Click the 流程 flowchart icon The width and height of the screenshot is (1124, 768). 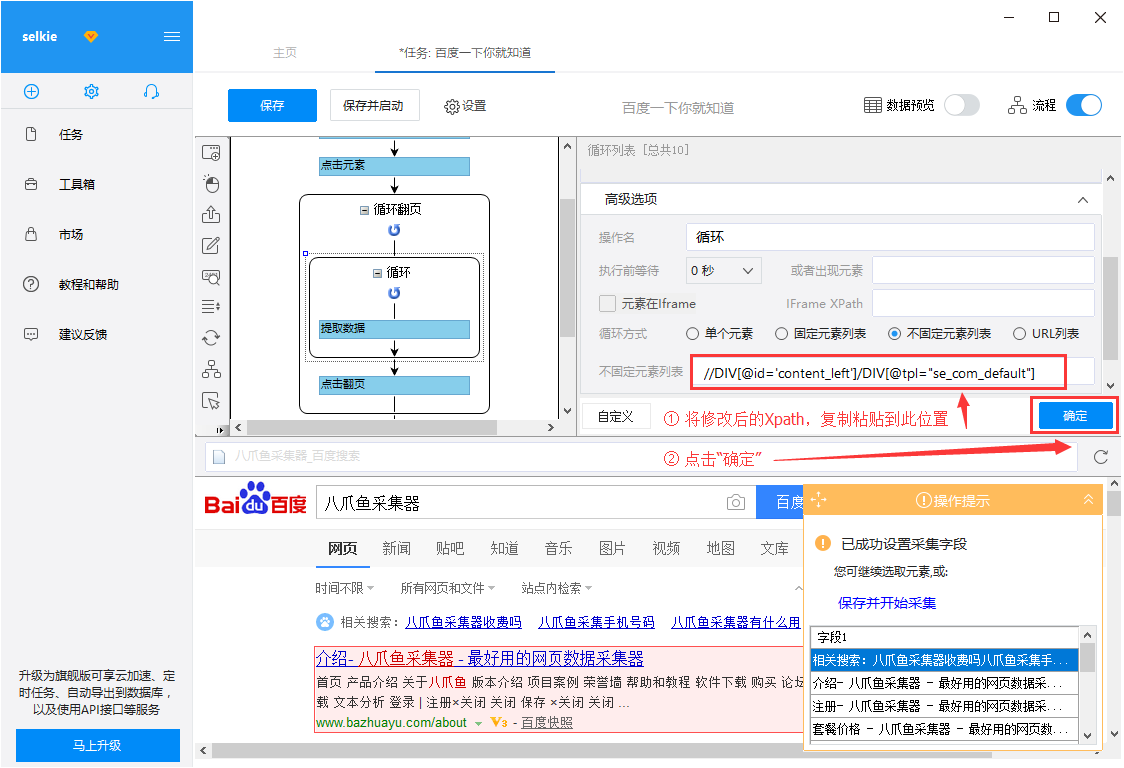click(1017, 105)
